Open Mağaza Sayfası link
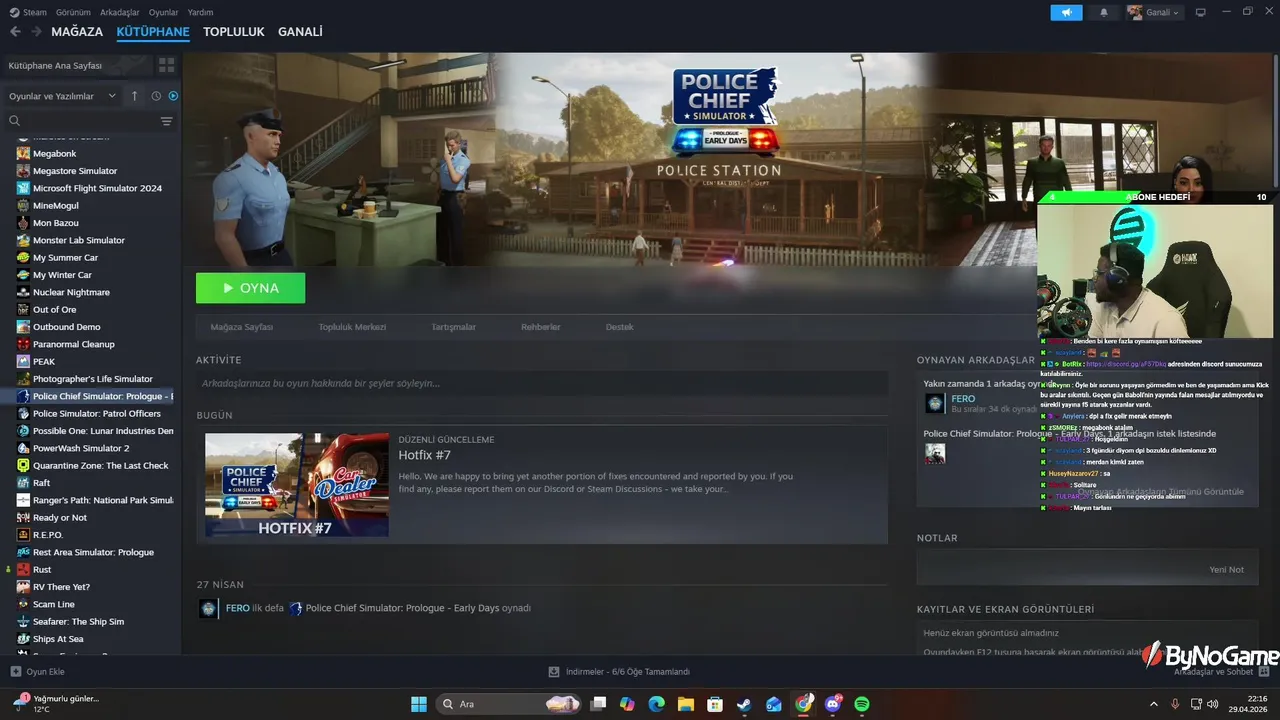This screenshot has height=720, width=1280. pos(242,327)
